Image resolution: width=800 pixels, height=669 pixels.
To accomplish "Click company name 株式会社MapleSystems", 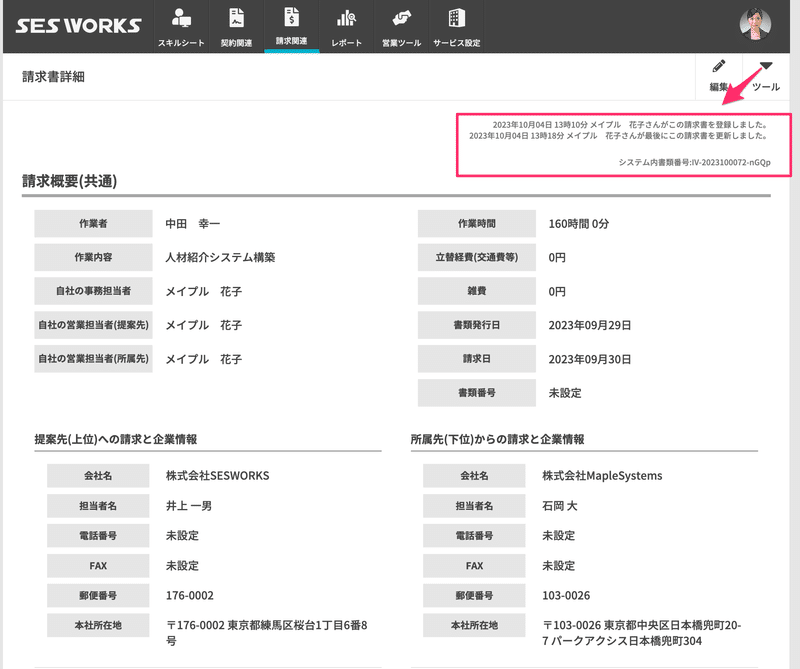I will [x=602, y=476].
